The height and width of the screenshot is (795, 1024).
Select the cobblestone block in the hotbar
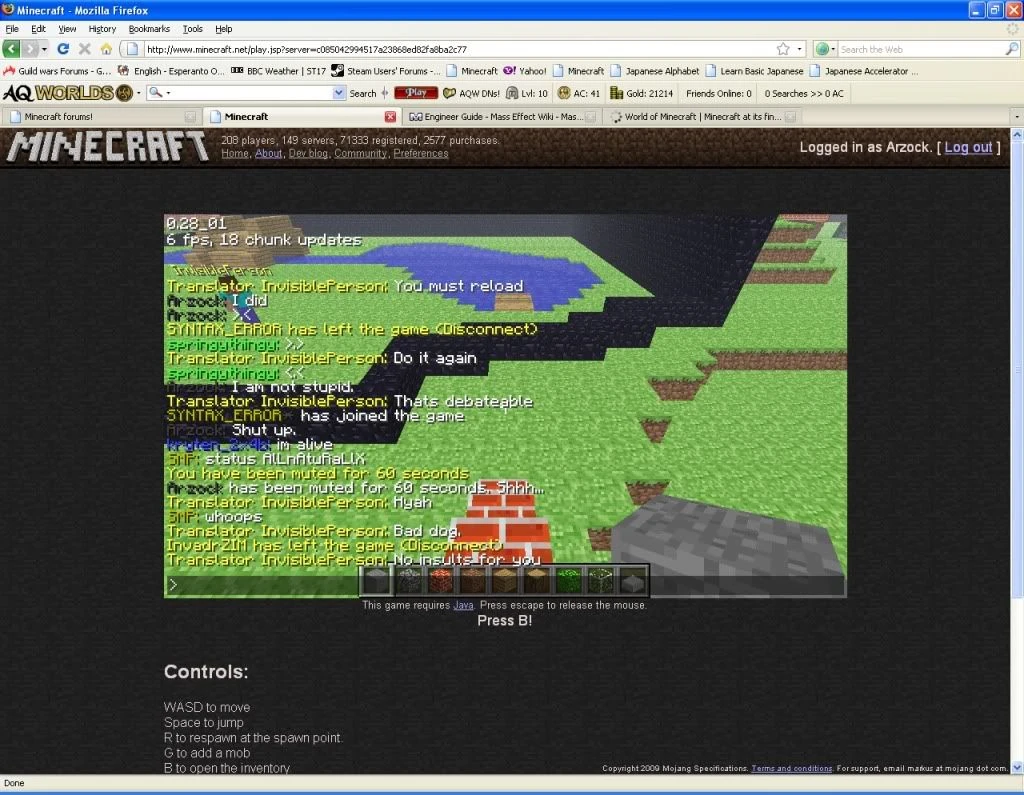coord(409,580)
